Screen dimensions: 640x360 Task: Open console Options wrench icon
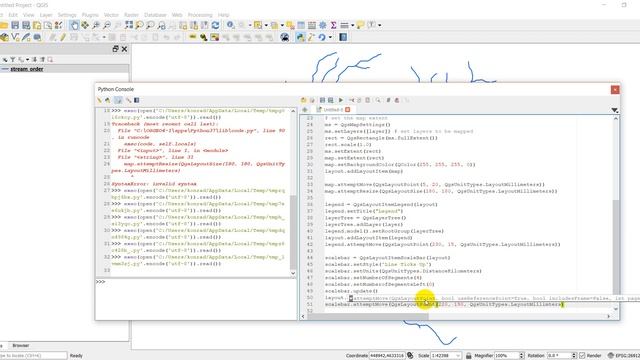click(x=128, y=100)
